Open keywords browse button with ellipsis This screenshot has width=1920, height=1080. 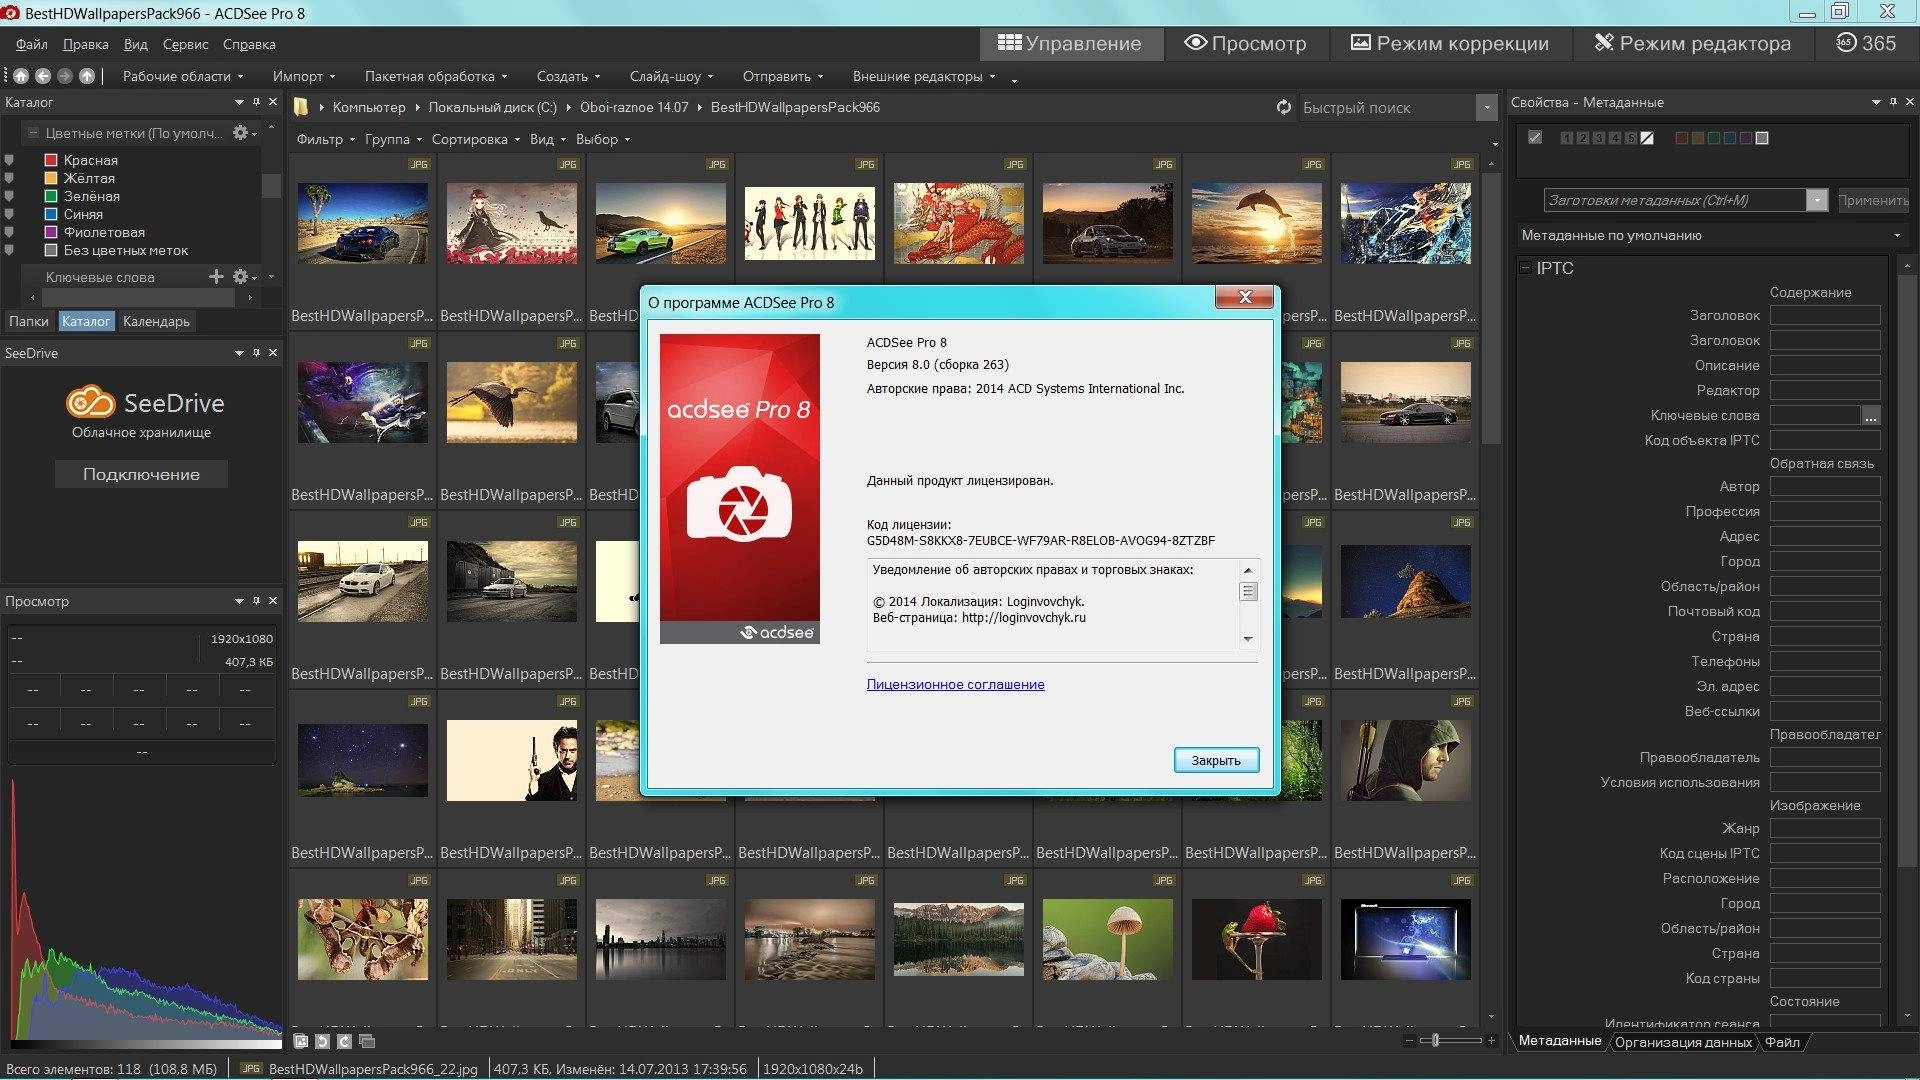pyautogui.click(x=1871, y=416)
